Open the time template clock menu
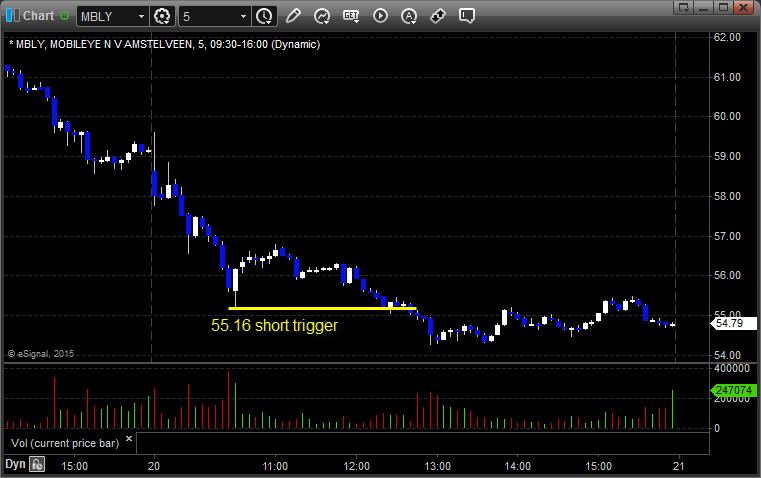This screenshot has height=478, width=761. coord(265,16)
